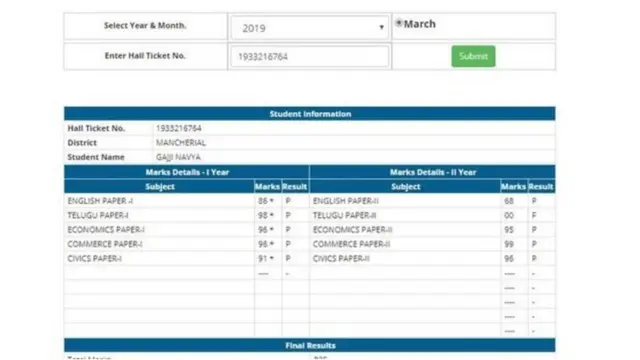This screenshot has width=640, height=360.
Task: Click the 'Enter Hall Ticket No.' label
Action: (145, 56)
